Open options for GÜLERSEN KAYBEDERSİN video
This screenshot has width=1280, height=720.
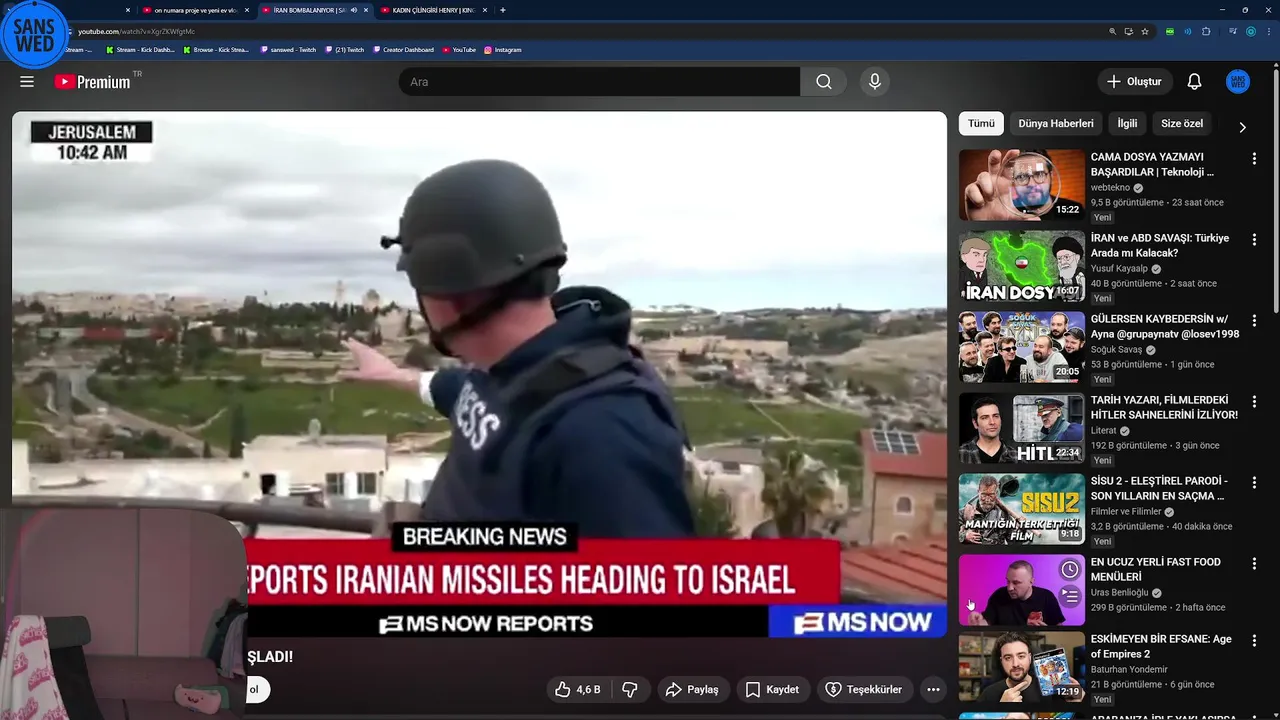(1254, 320)
